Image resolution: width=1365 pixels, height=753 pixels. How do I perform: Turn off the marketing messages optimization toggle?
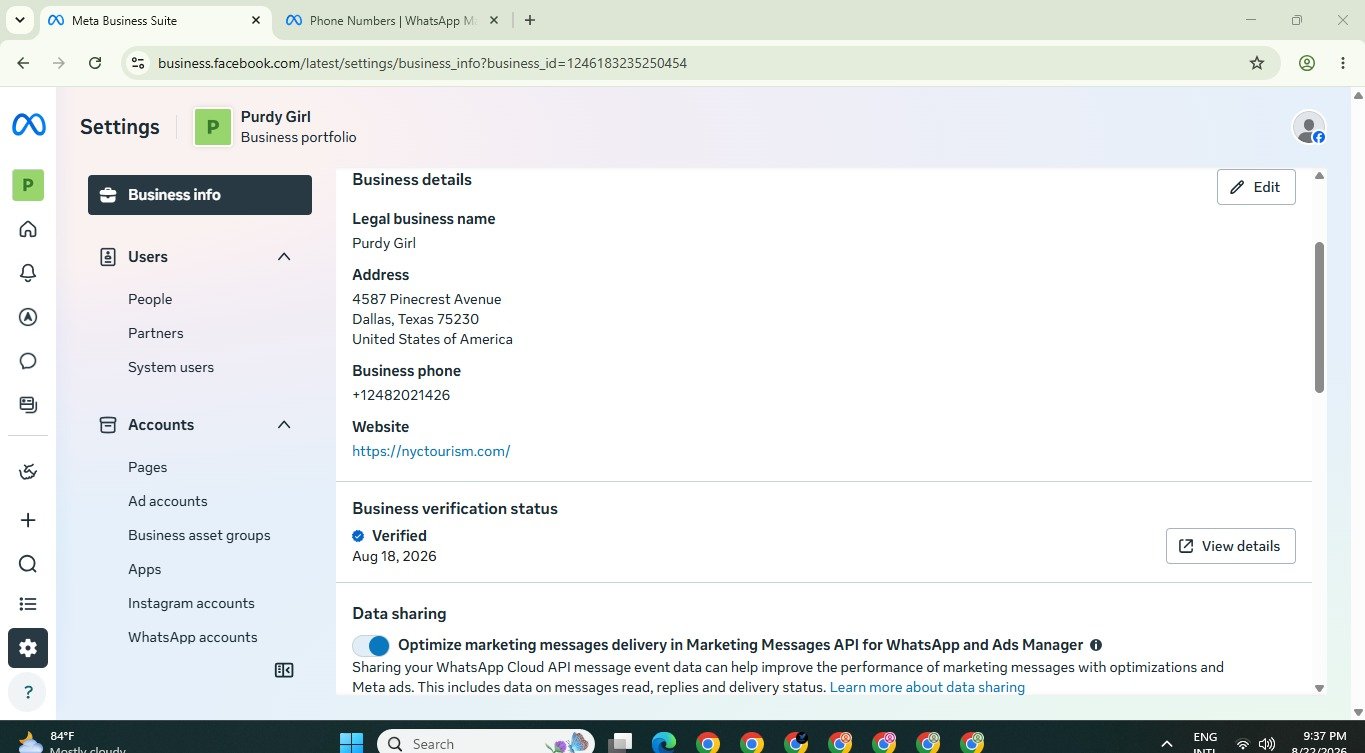[x=371, y=646]
